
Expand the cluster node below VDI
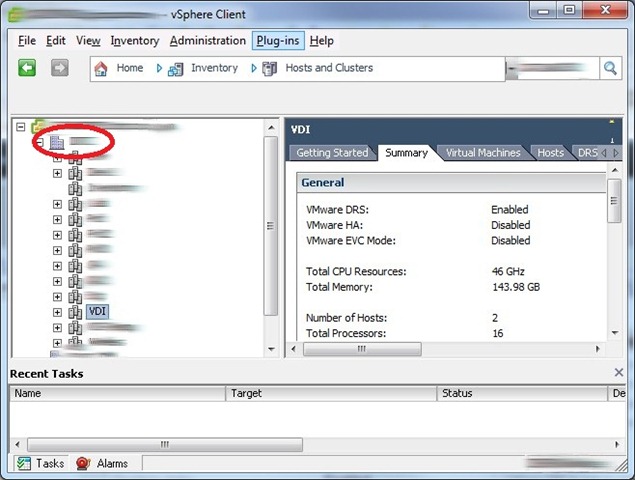[x=58, y=328]
